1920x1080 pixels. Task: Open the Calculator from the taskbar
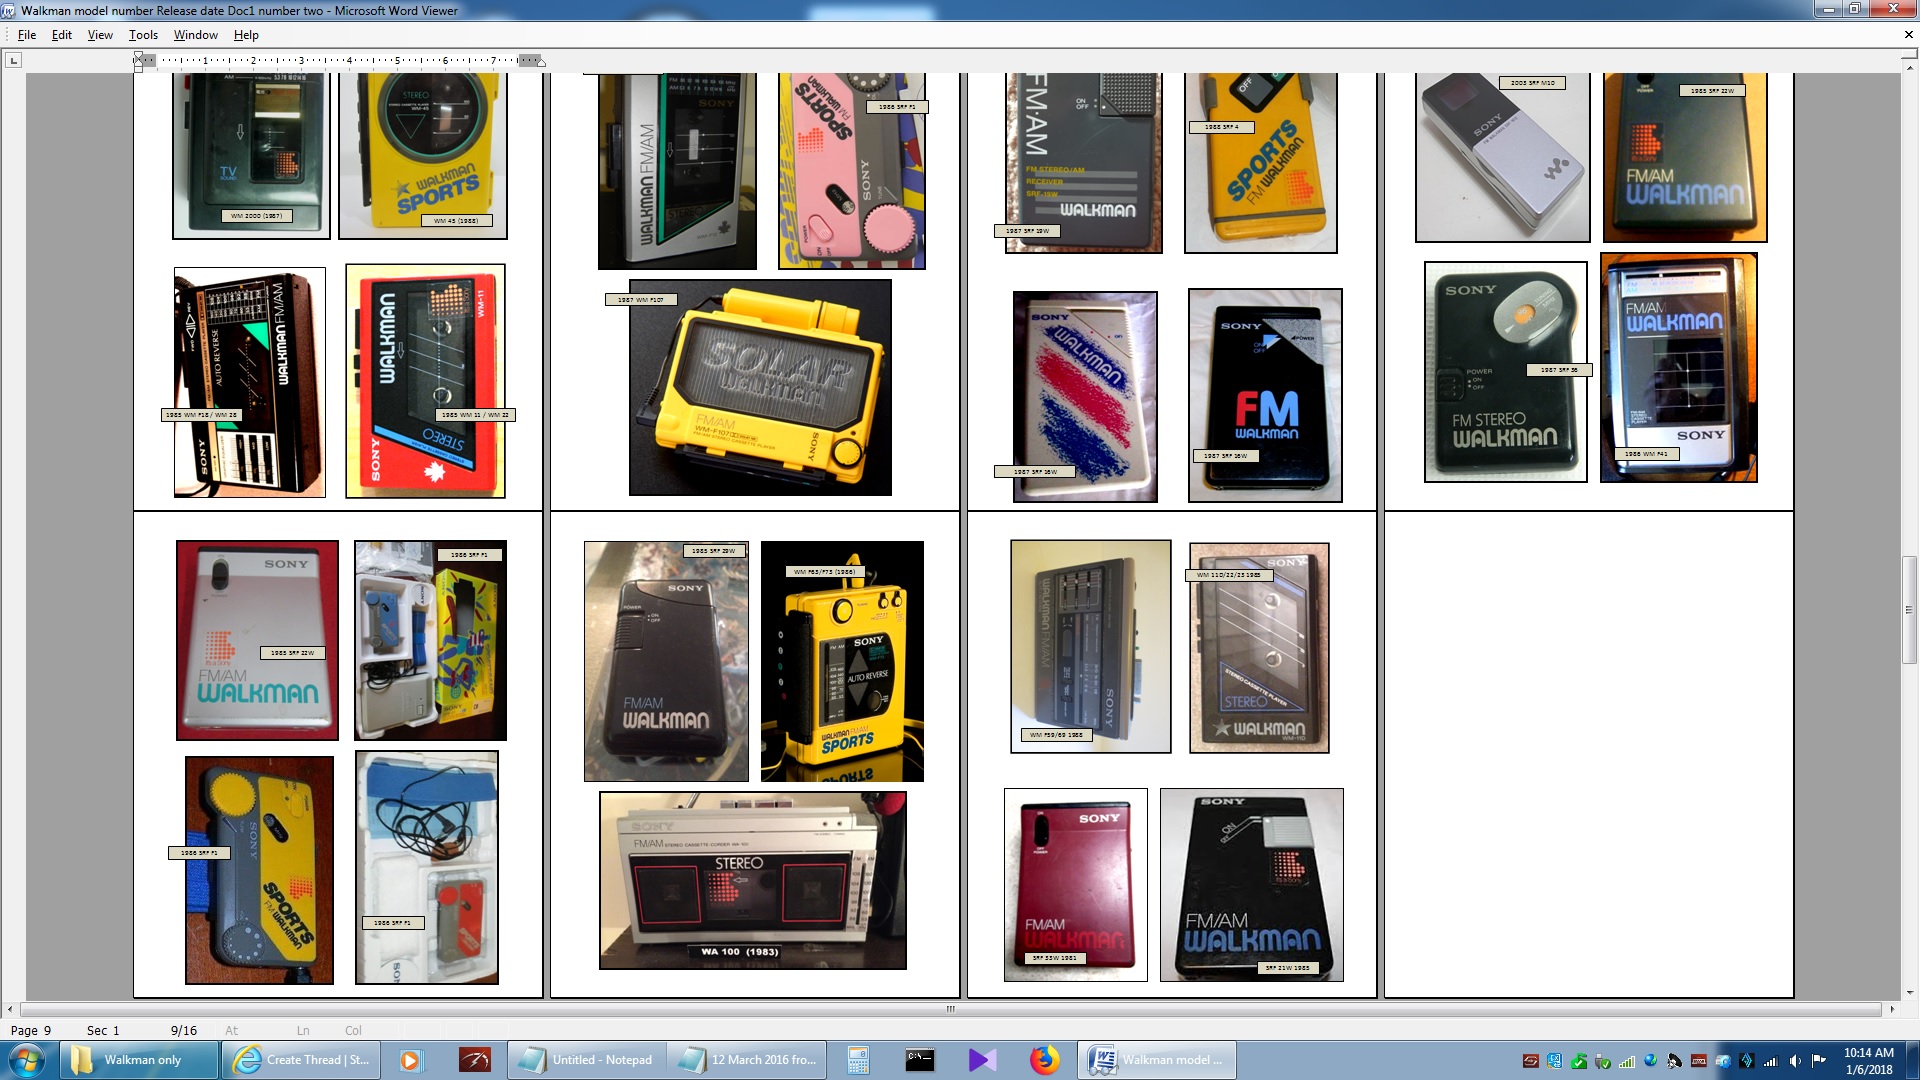click(858, 1060)
